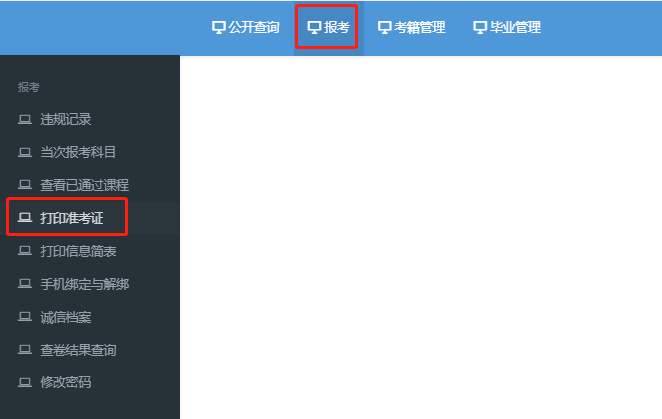The width and height of the screenshot is (662, 419).
Task: Click the laptop icon next to 违规记录
Action: coord(25,120)
